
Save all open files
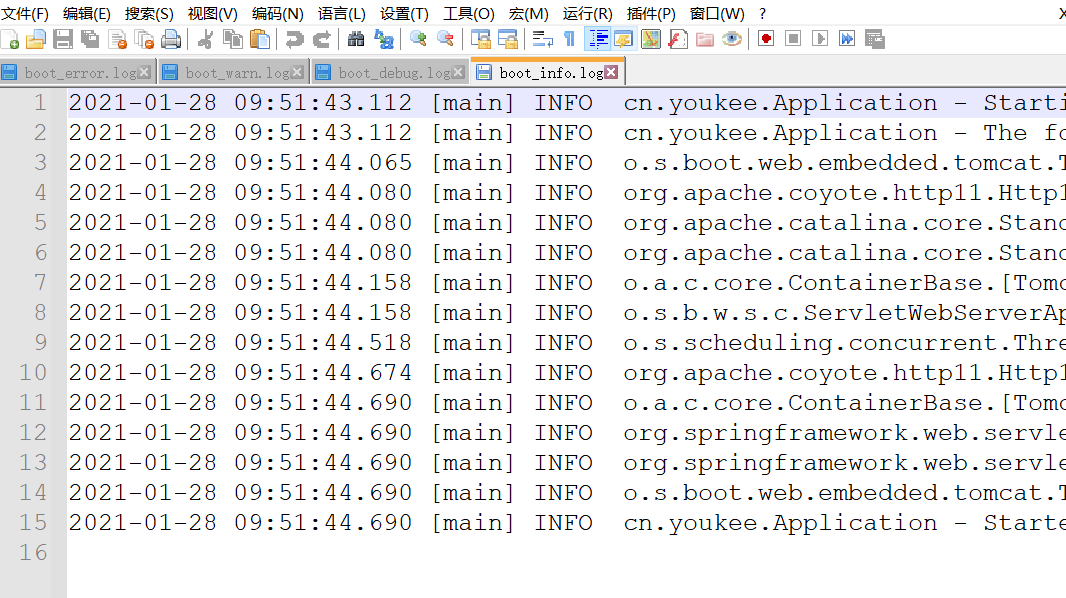pyautogui.click(x=88, y=38)
